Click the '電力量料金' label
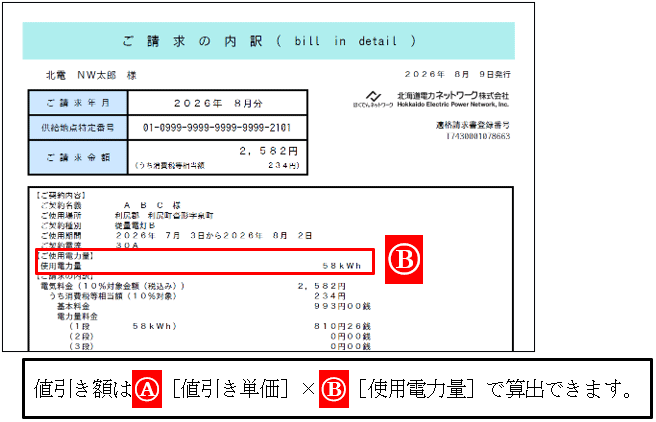656x422 pixels. [77, 316]
